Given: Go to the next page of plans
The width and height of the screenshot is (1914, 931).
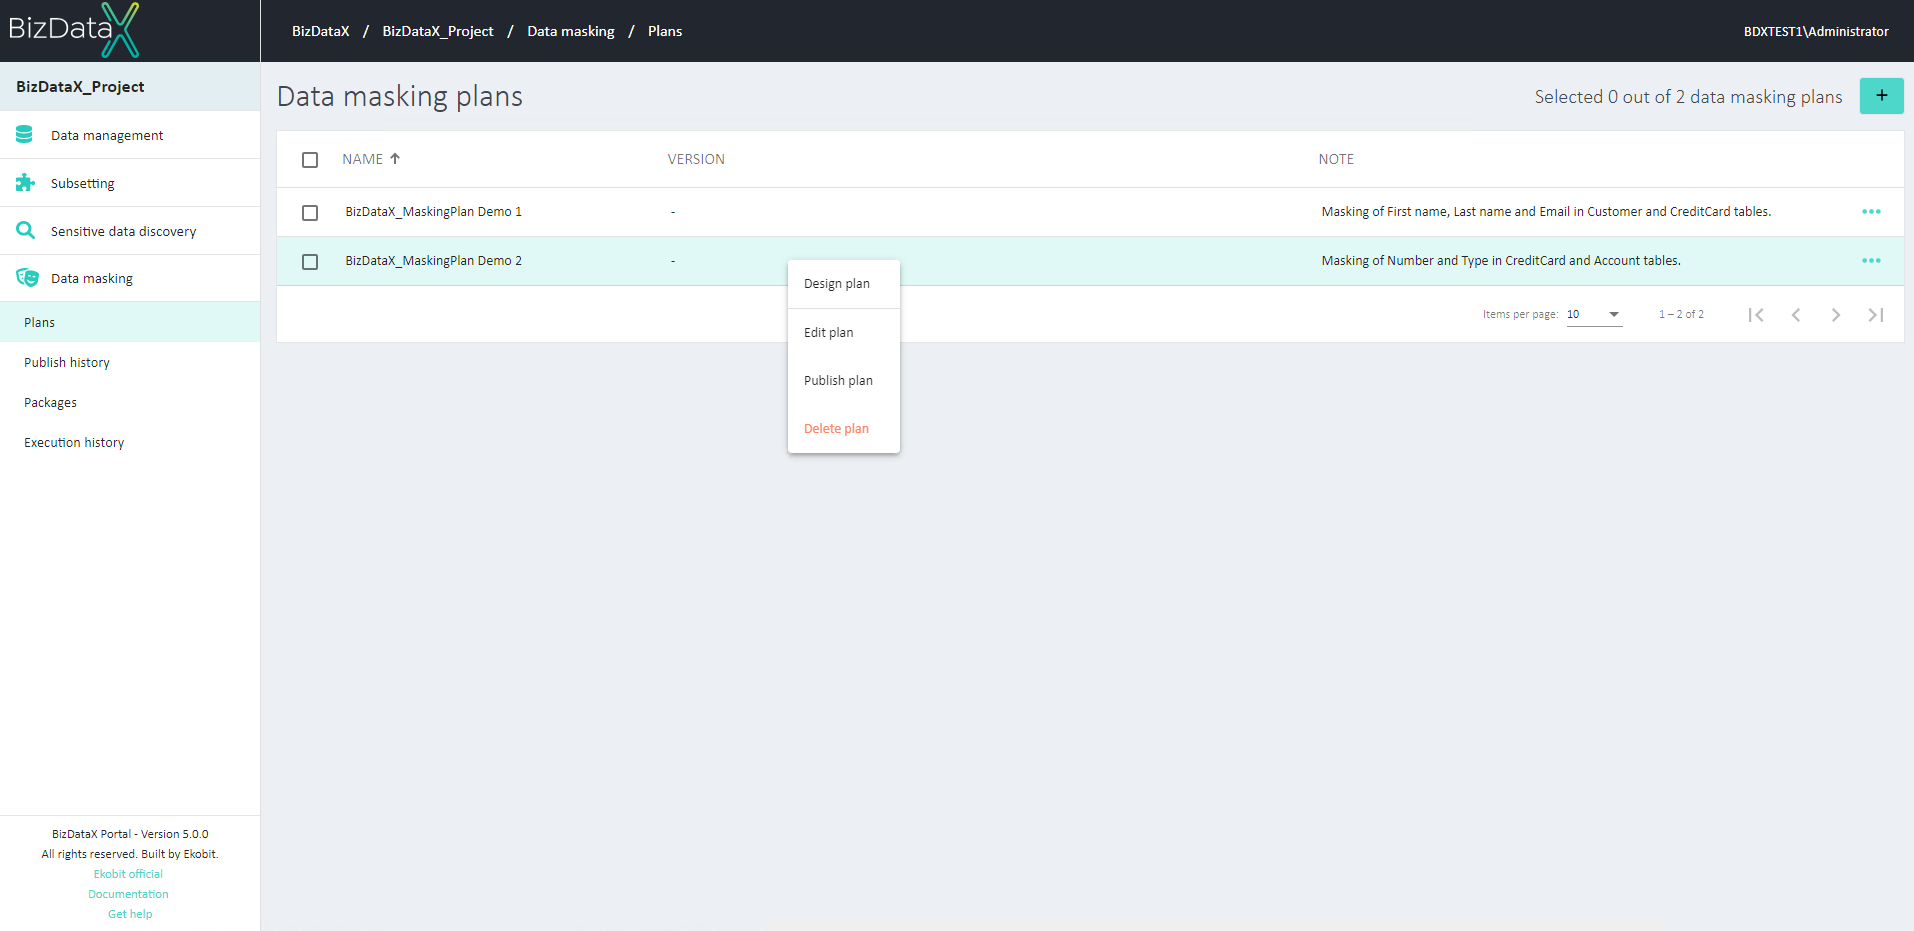Looking at the screenshot, I should [1836, 315].
